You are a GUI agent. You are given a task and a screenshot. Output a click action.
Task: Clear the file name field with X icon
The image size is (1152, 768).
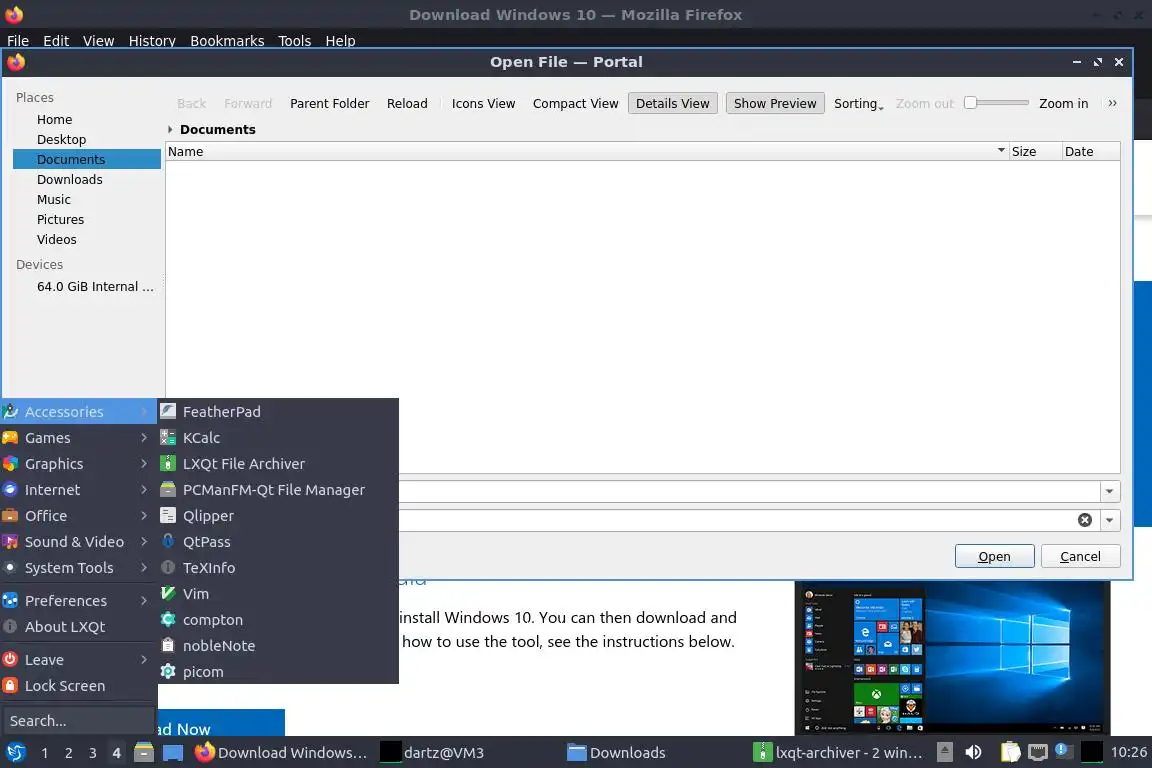[1084, 520]
